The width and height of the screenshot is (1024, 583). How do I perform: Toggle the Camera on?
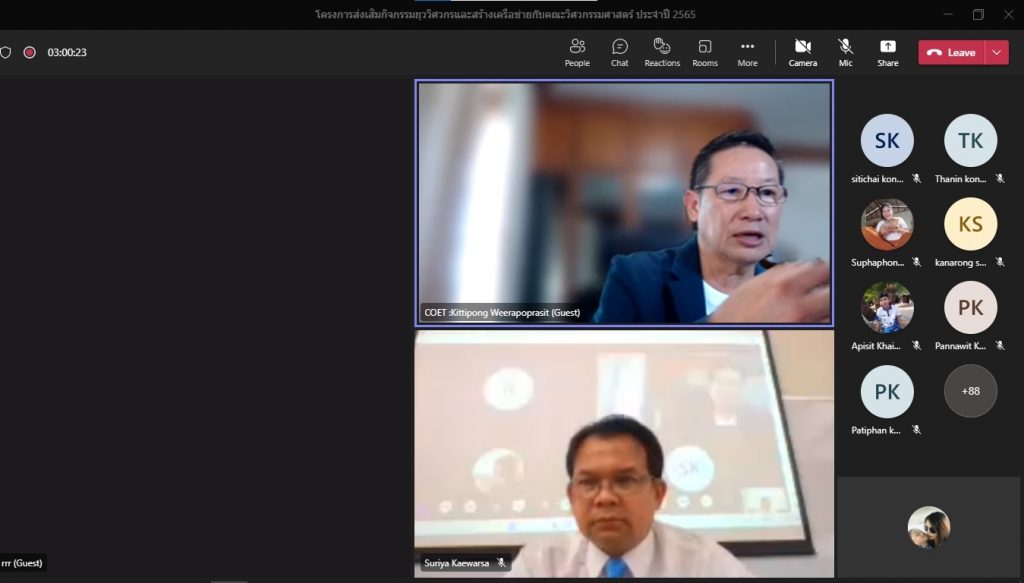tap(802, 52)
